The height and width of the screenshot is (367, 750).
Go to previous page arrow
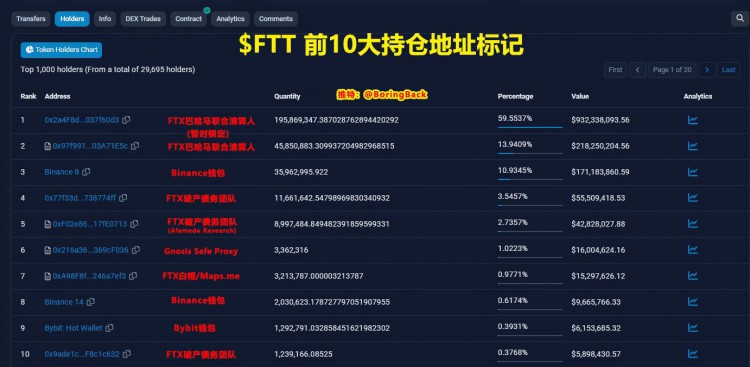[x=638, y=70]
